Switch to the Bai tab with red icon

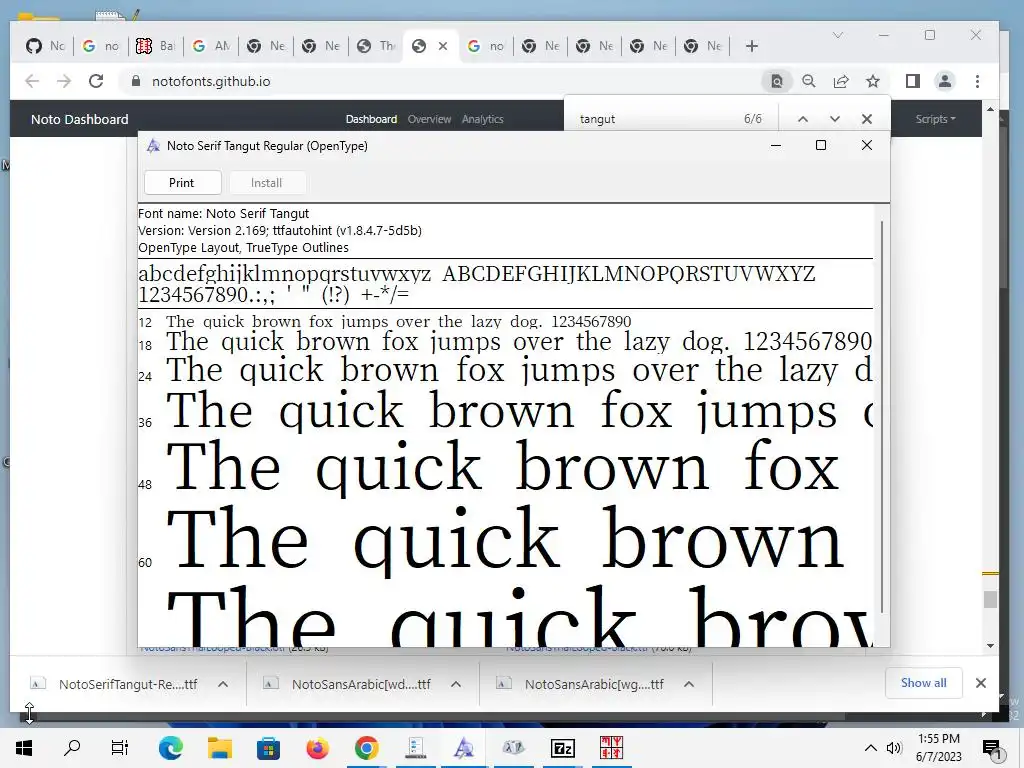155,46
